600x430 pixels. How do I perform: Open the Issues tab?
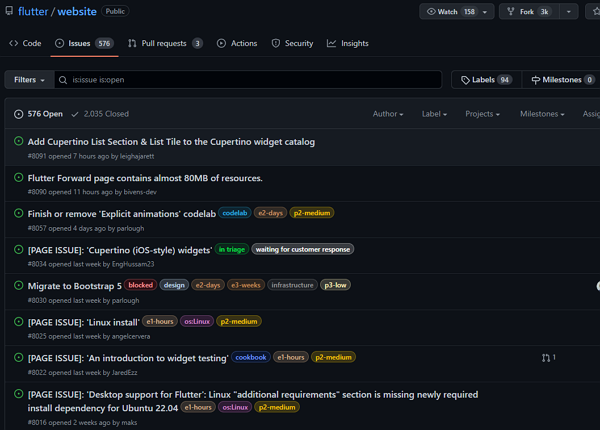84,43
